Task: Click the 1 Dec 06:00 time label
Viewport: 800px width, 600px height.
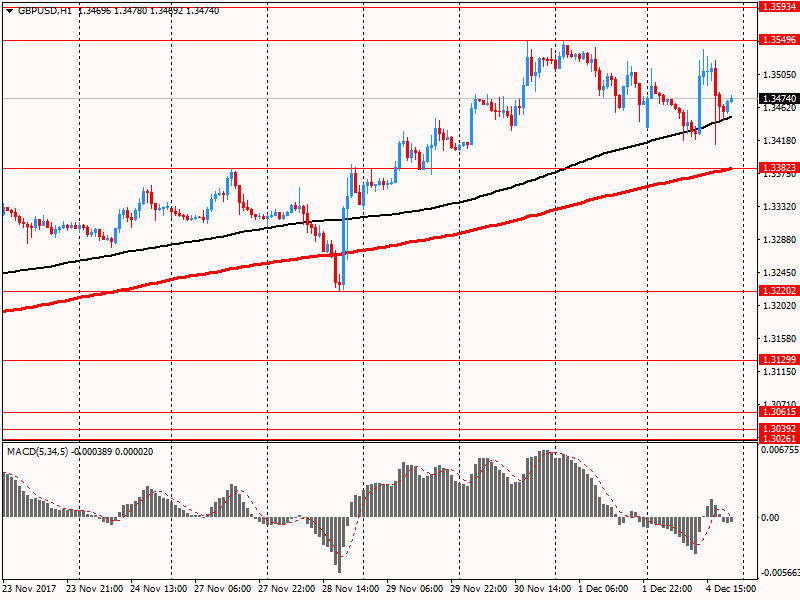Action: (604, 589)
